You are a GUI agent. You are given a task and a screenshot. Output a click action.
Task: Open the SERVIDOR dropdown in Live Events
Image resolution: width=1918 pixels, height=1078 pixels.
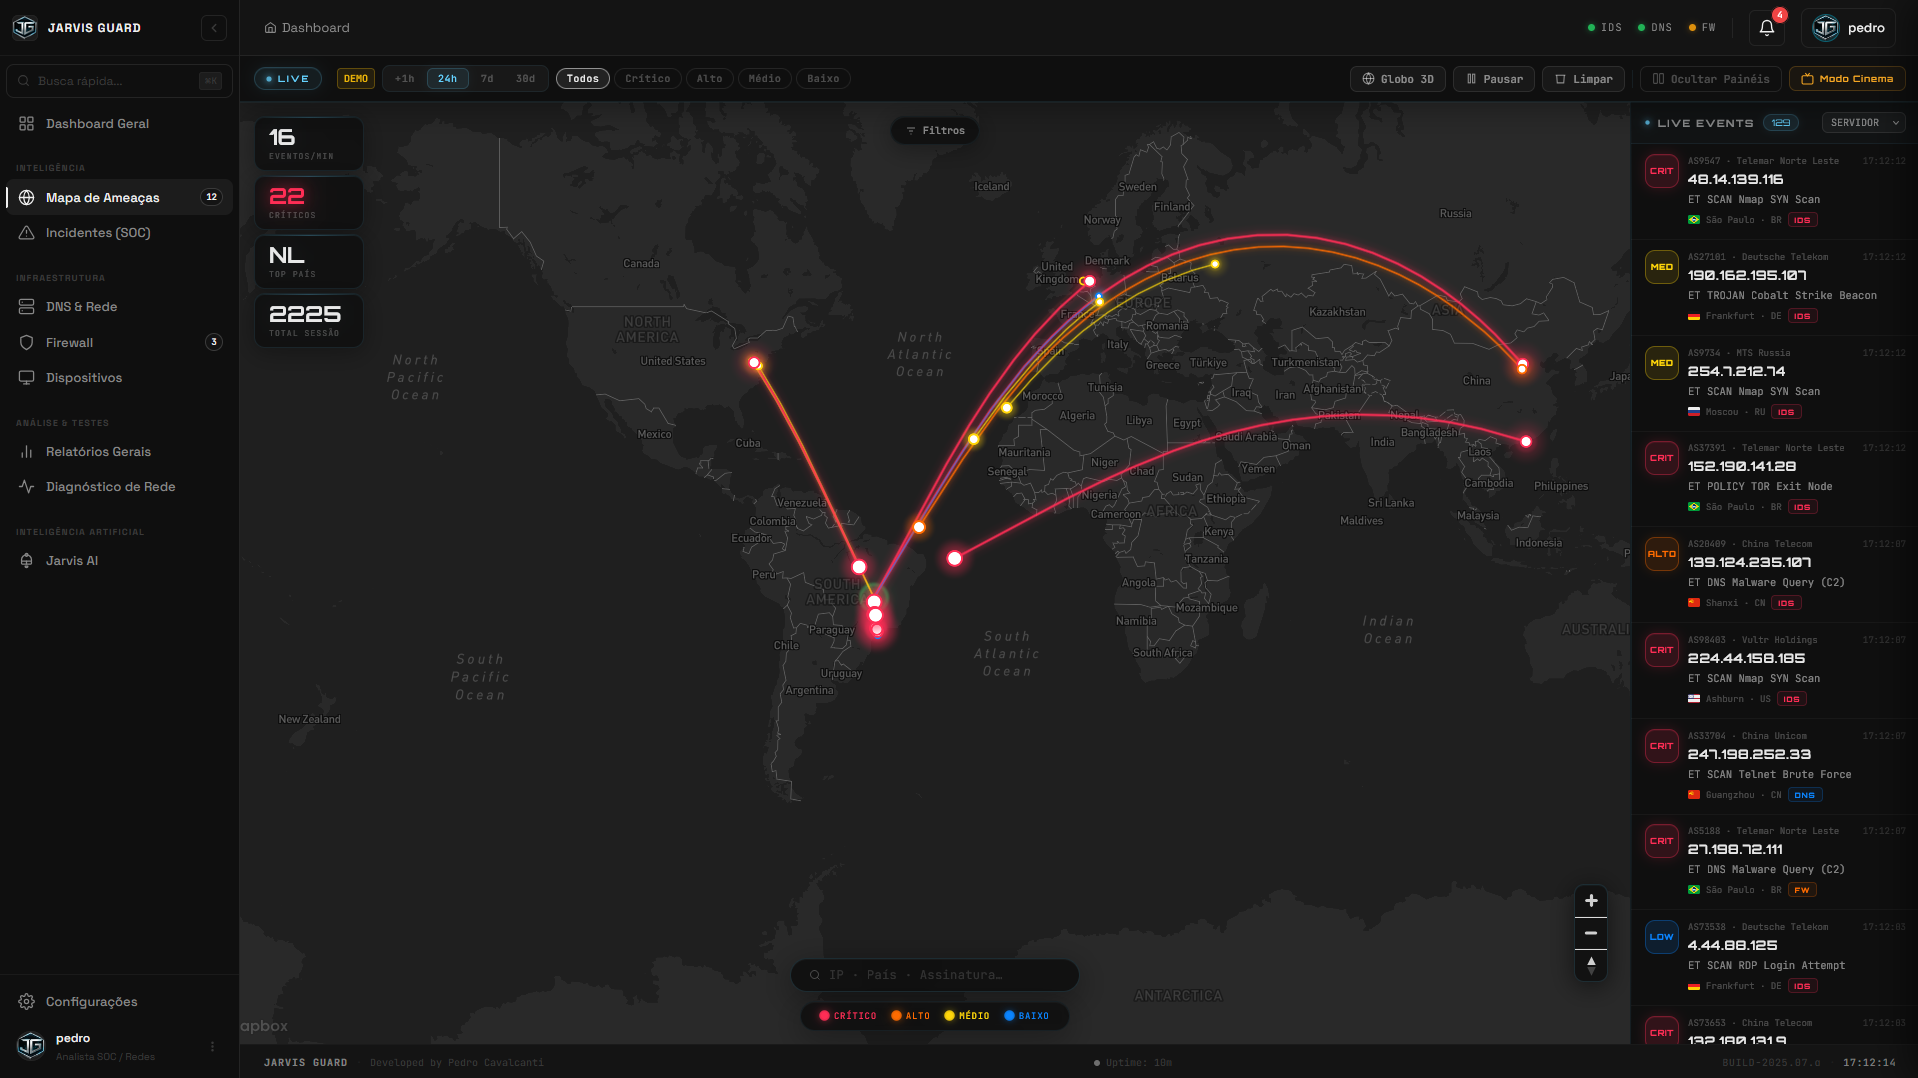pos(1862,122)
